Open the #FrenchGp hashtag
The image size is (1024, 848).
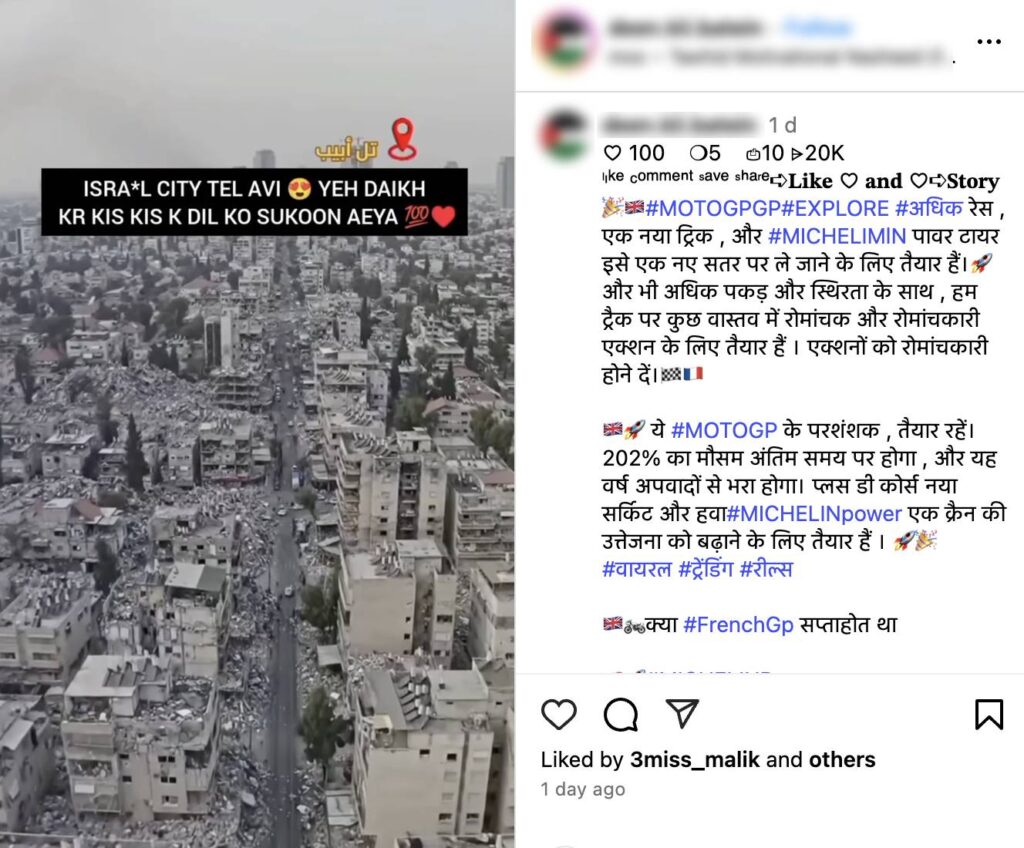738,625
